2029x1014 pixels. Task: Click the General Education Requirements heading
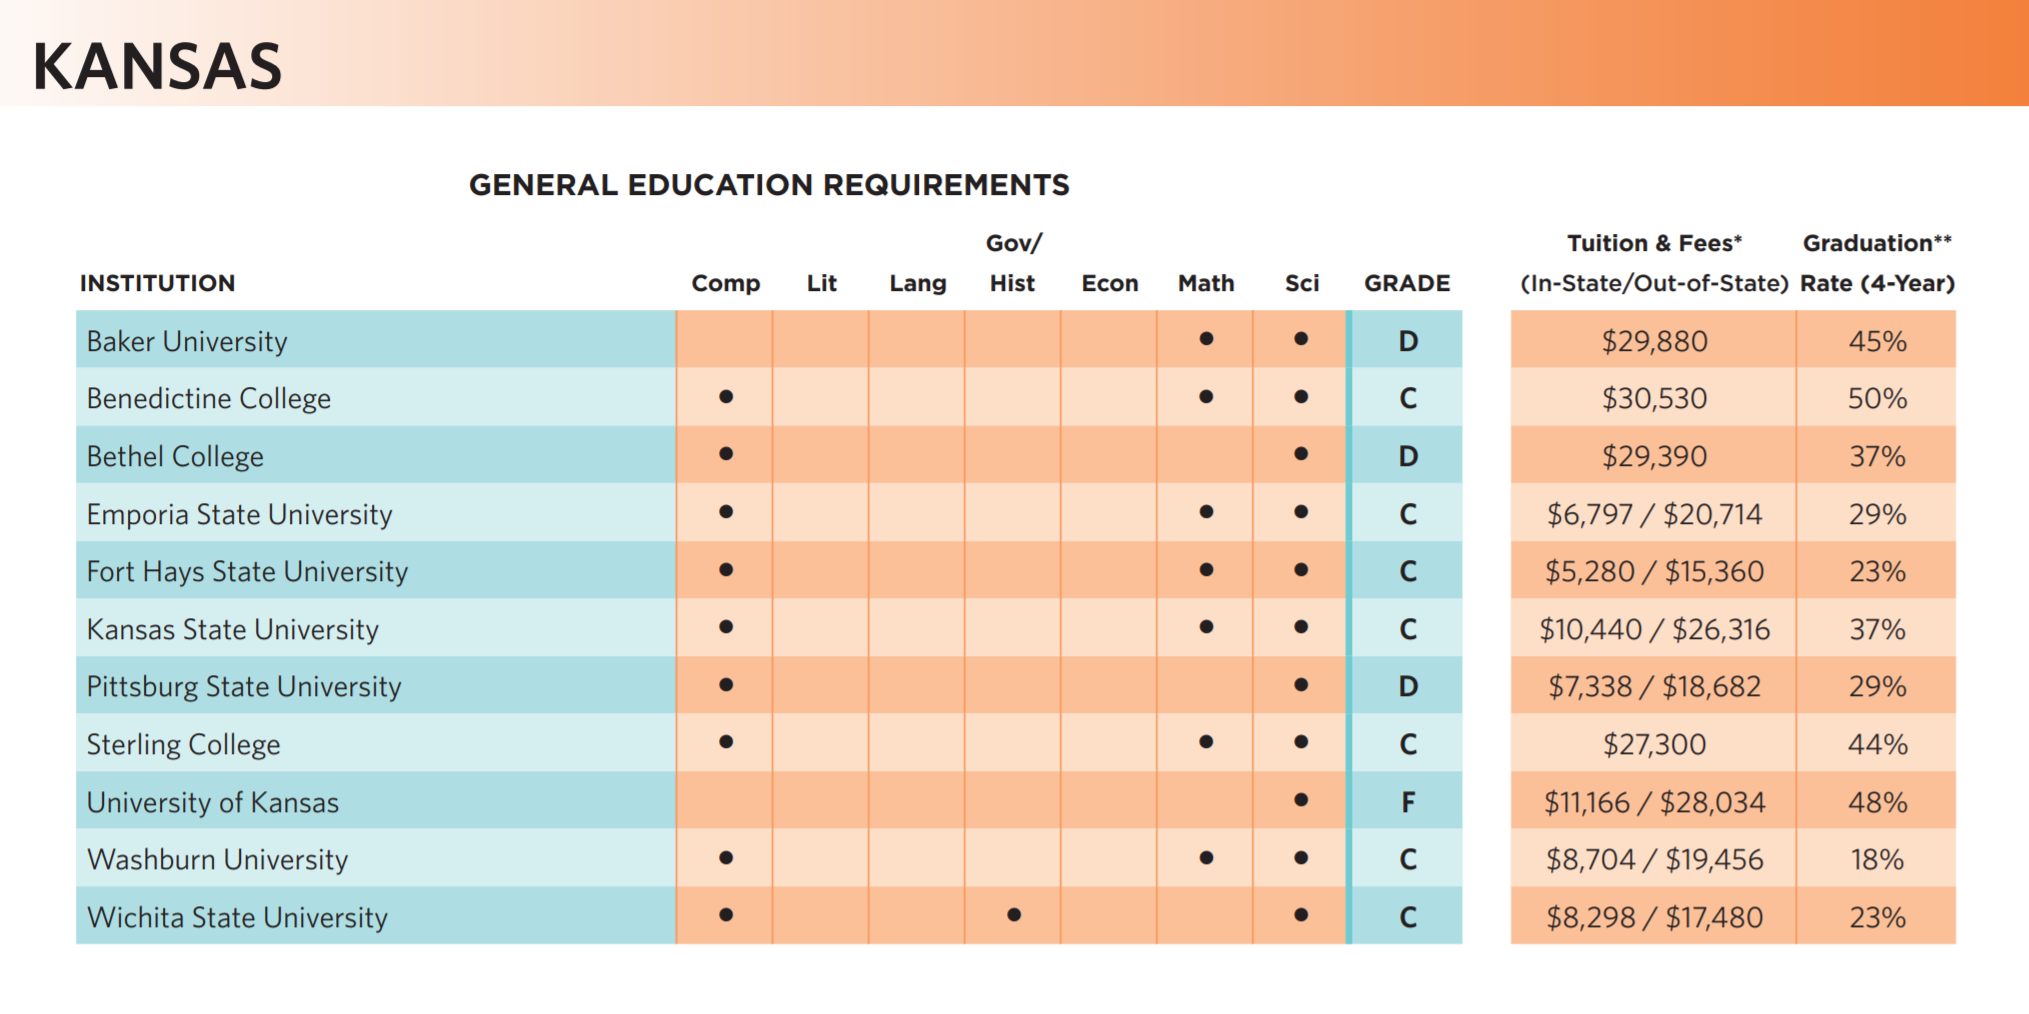(769, 185)
